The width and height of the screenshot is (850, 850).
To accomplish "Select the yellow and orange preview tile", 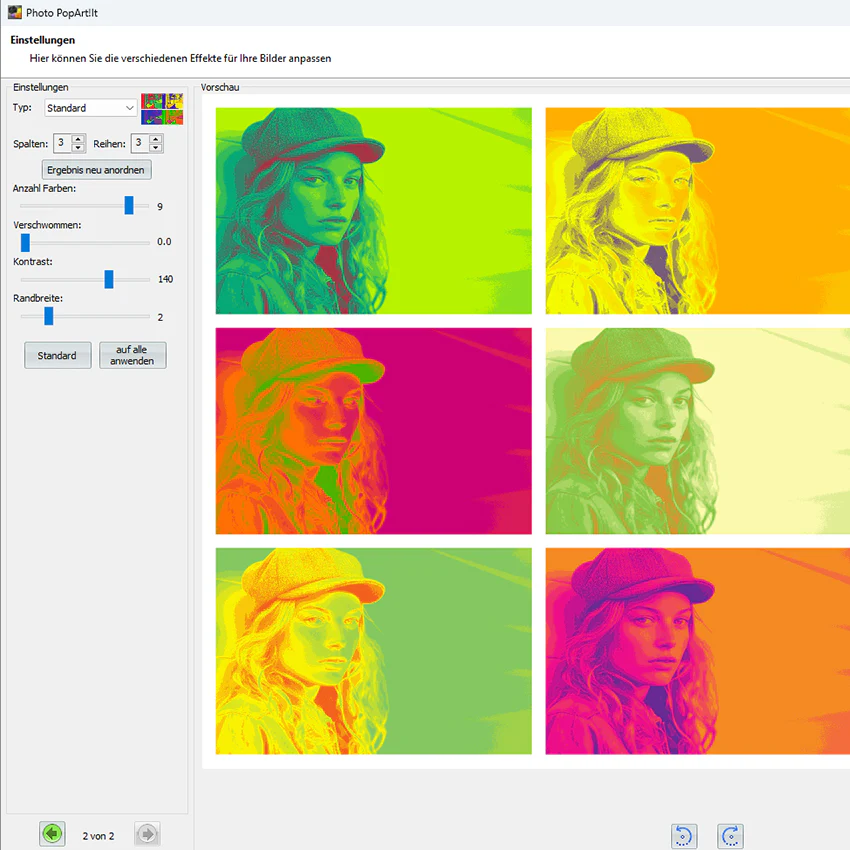I will 698,211.
